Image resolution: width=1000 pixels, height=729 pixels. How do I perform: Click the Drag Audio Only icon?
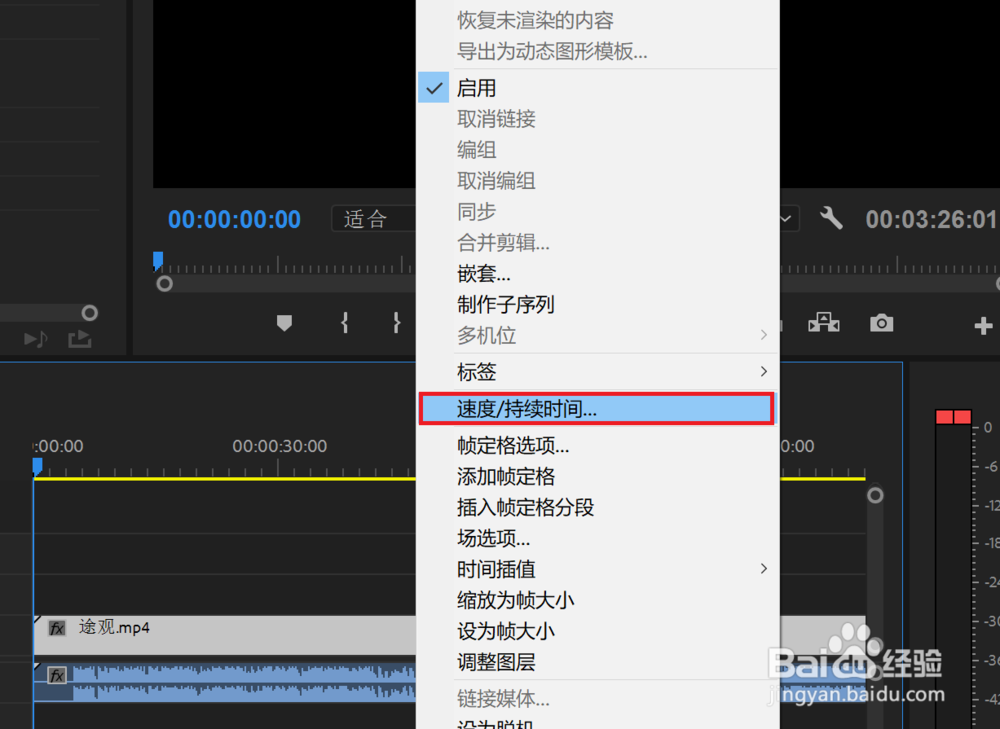pos(35,340)
